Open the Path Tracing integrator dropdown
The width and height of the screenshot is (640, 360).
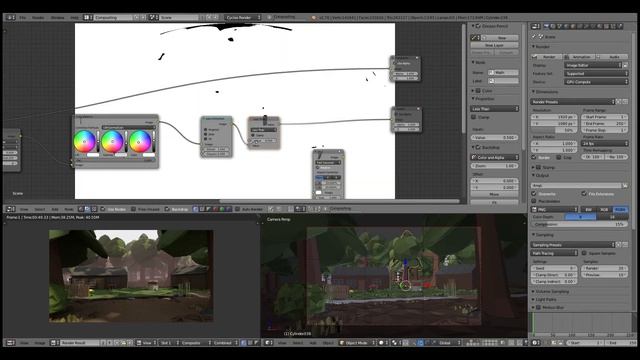pos(554,253)
